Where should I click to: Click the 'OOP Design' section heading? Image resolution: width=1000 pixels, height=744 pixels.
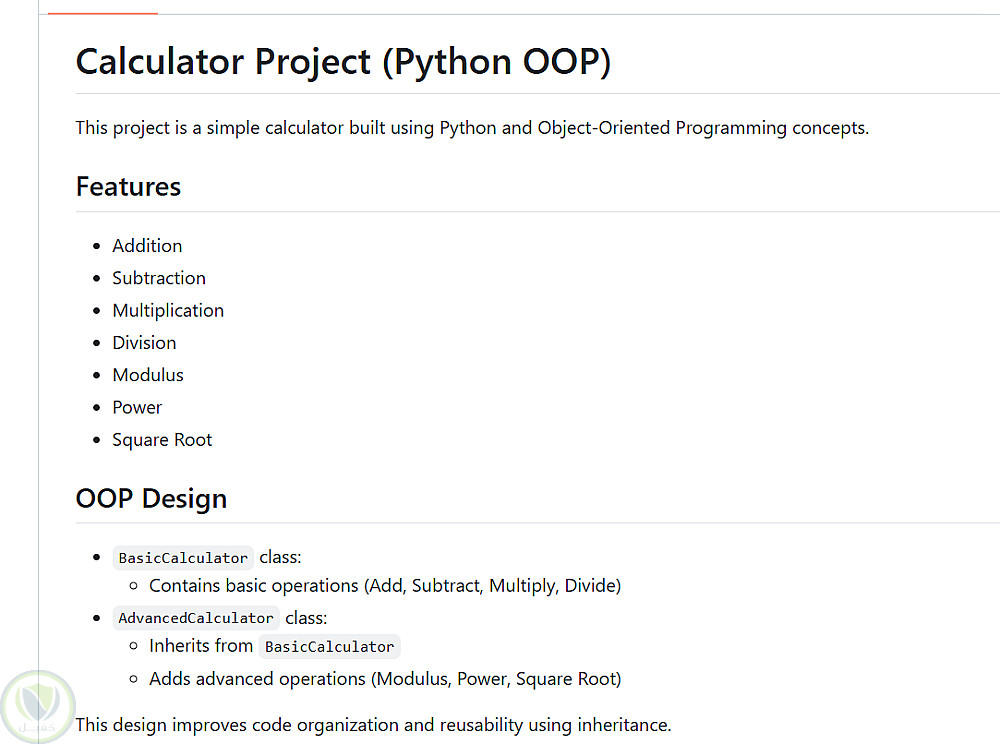(x=151, y=498)
